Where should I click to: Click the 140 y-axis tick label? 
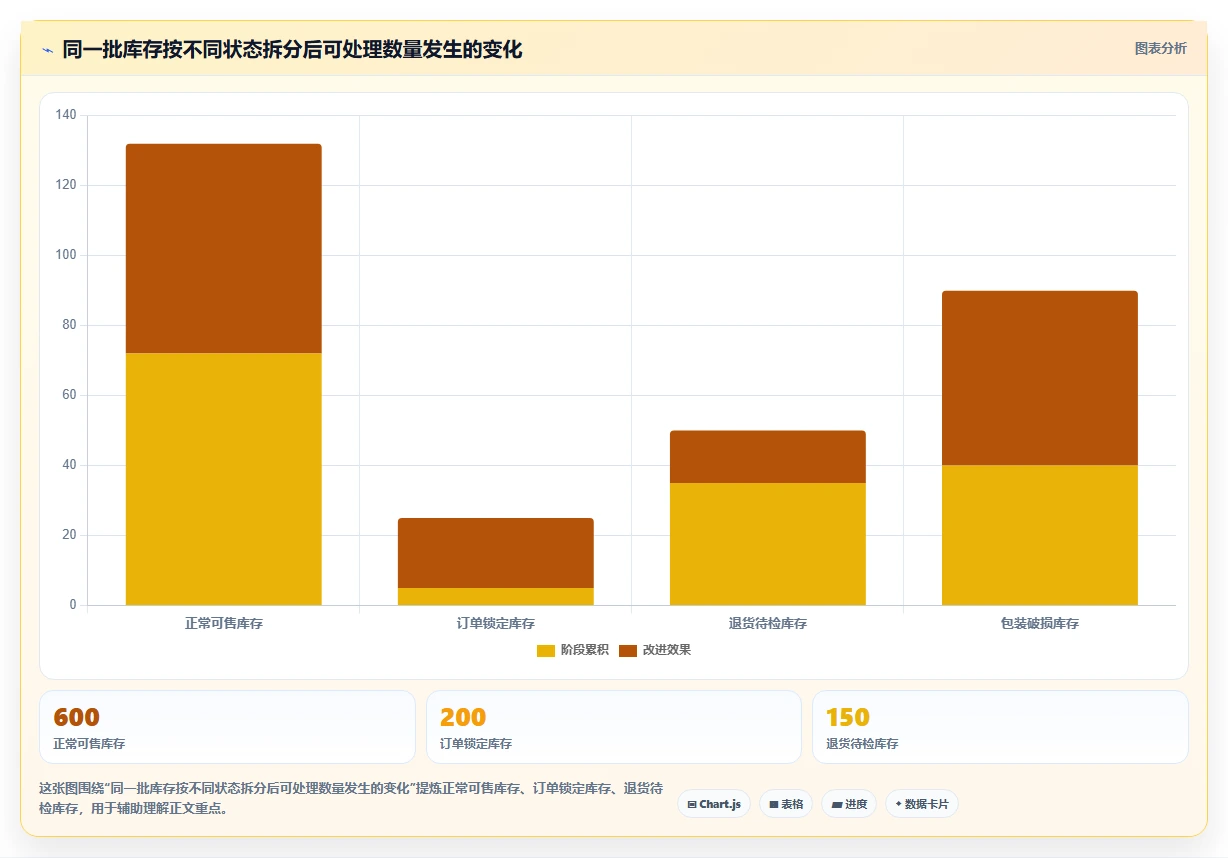click(x=66, y=115)
